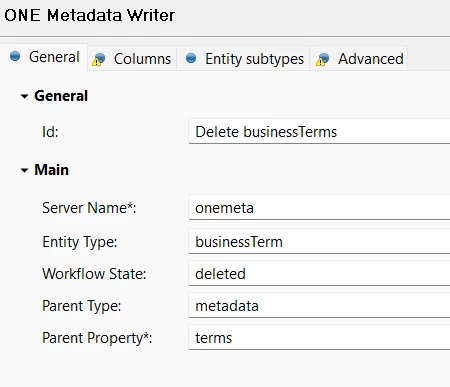Click the Workflow State field showing deleted
450x387 pixels.
pyautogui.click(x=319, y=274)
